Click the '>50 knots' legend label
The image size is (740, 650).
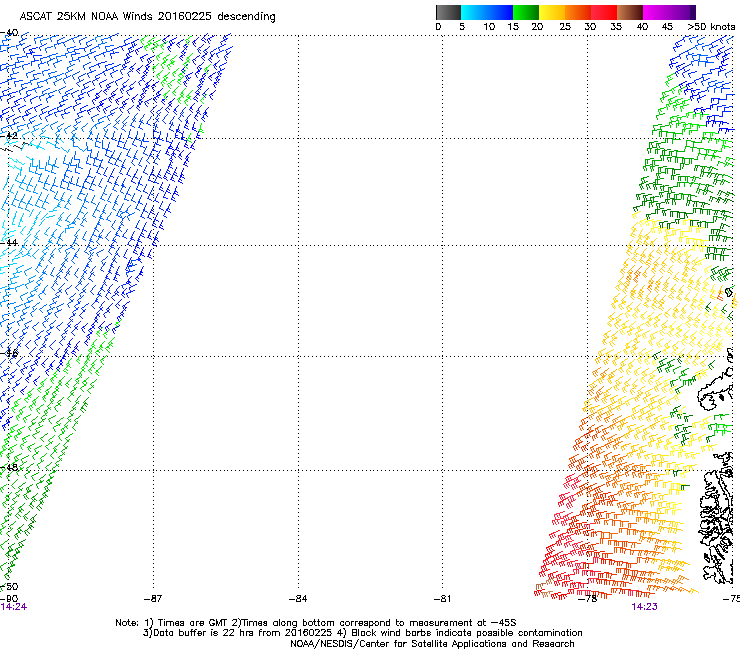pos(711,27)
